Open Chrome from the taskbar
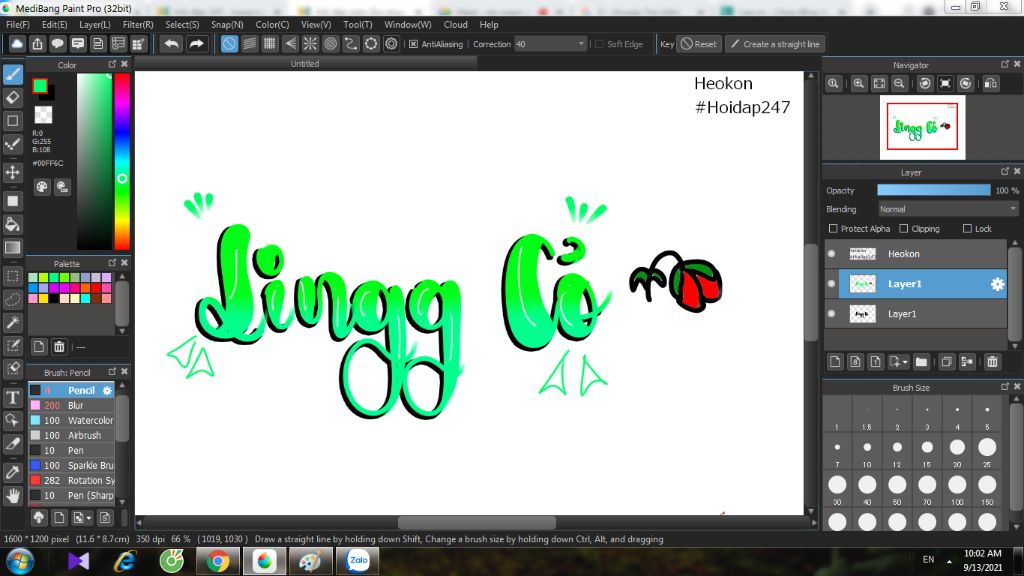This screenshot has height=576, width=1024. point(217,561)
